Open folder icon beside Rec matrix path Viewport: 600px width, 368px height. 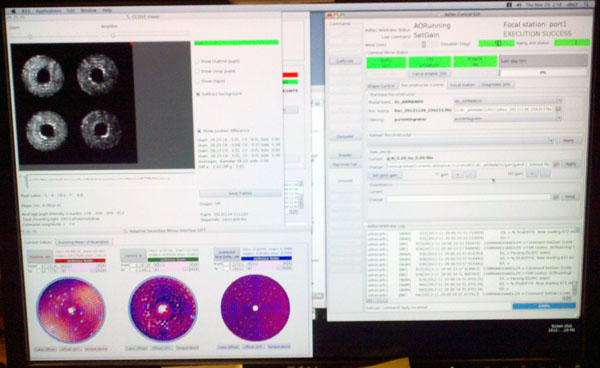click(x=558, y=109)
